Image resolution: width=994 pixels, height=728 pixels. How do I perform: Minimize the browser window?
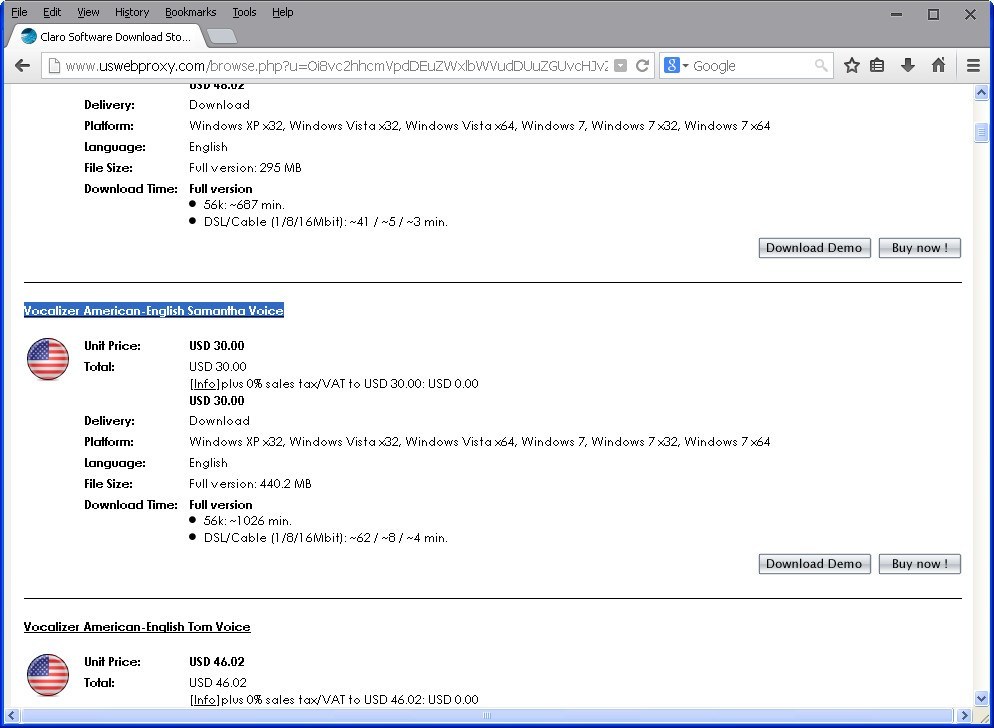pos(896,14)
